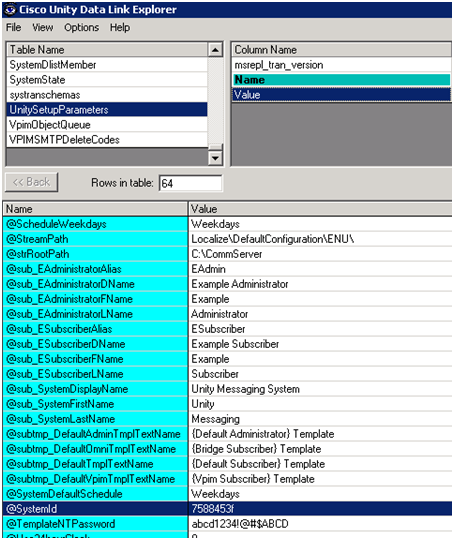This screenshot has width=454, height=540.
Task: Select the VpimObjectQueue table
Action: pyautogui.click(x=107, y=125)
